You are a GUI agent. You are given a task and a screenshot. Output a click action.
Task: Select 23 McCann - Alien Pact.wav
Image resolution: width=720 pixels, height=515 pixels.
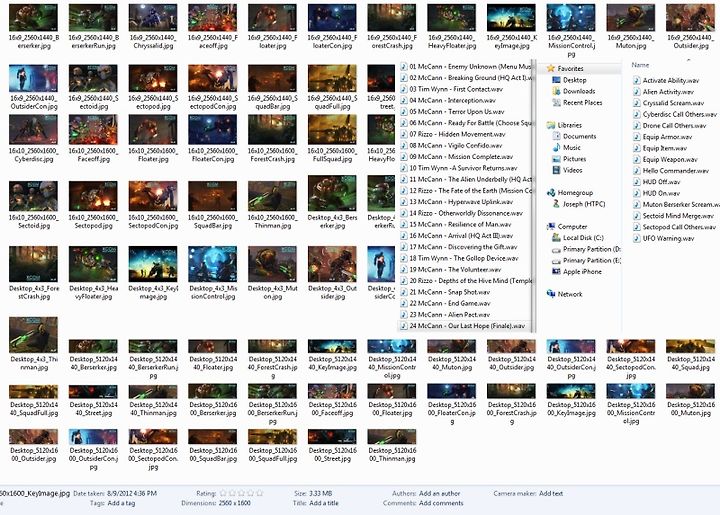tap(445, 314)
